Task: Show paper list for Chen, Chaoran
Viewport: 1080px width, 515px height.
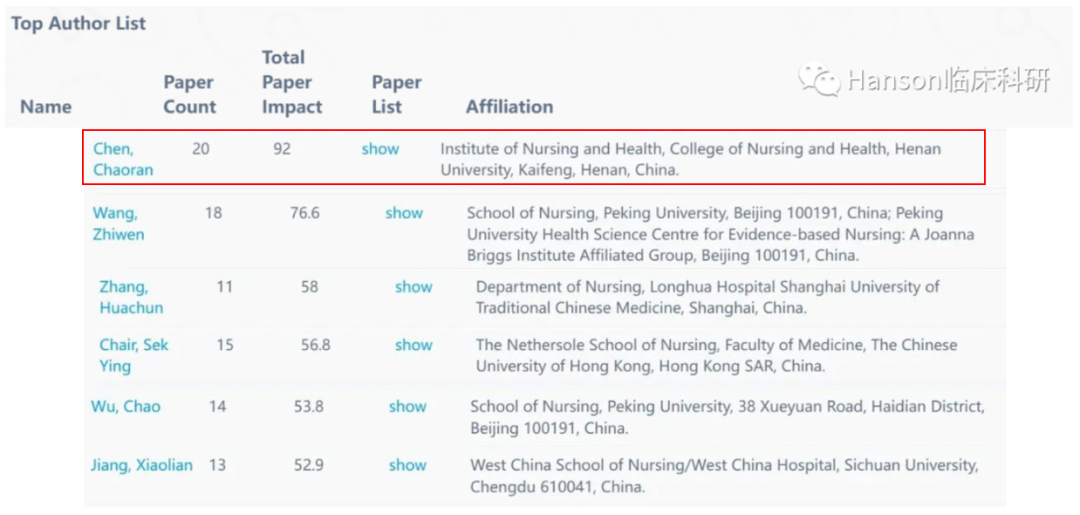Action: pos(380,149)
